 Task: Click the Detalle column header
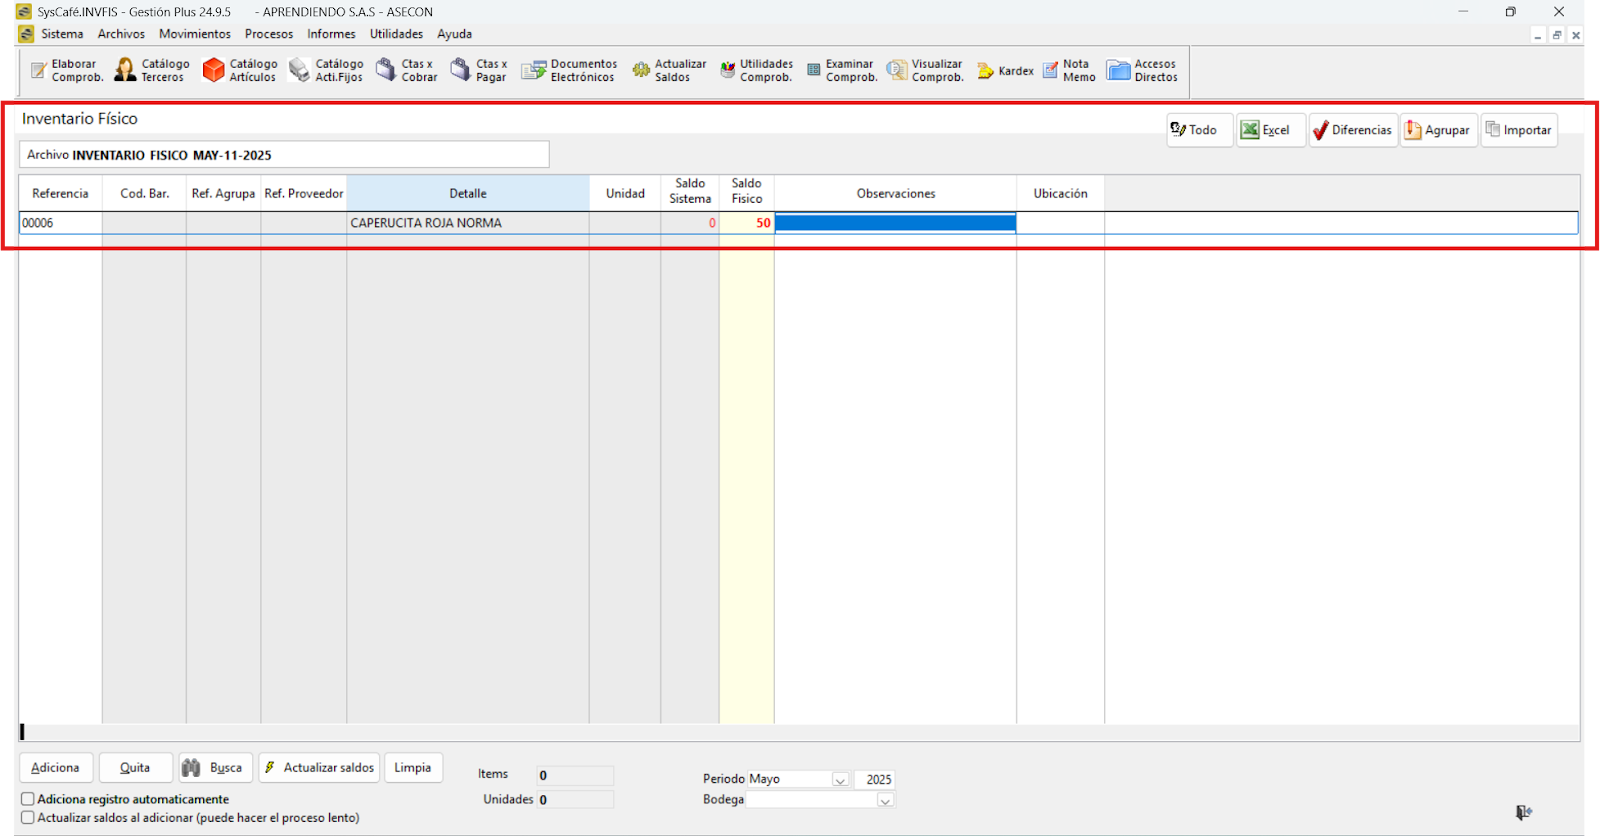coord(467,193)
